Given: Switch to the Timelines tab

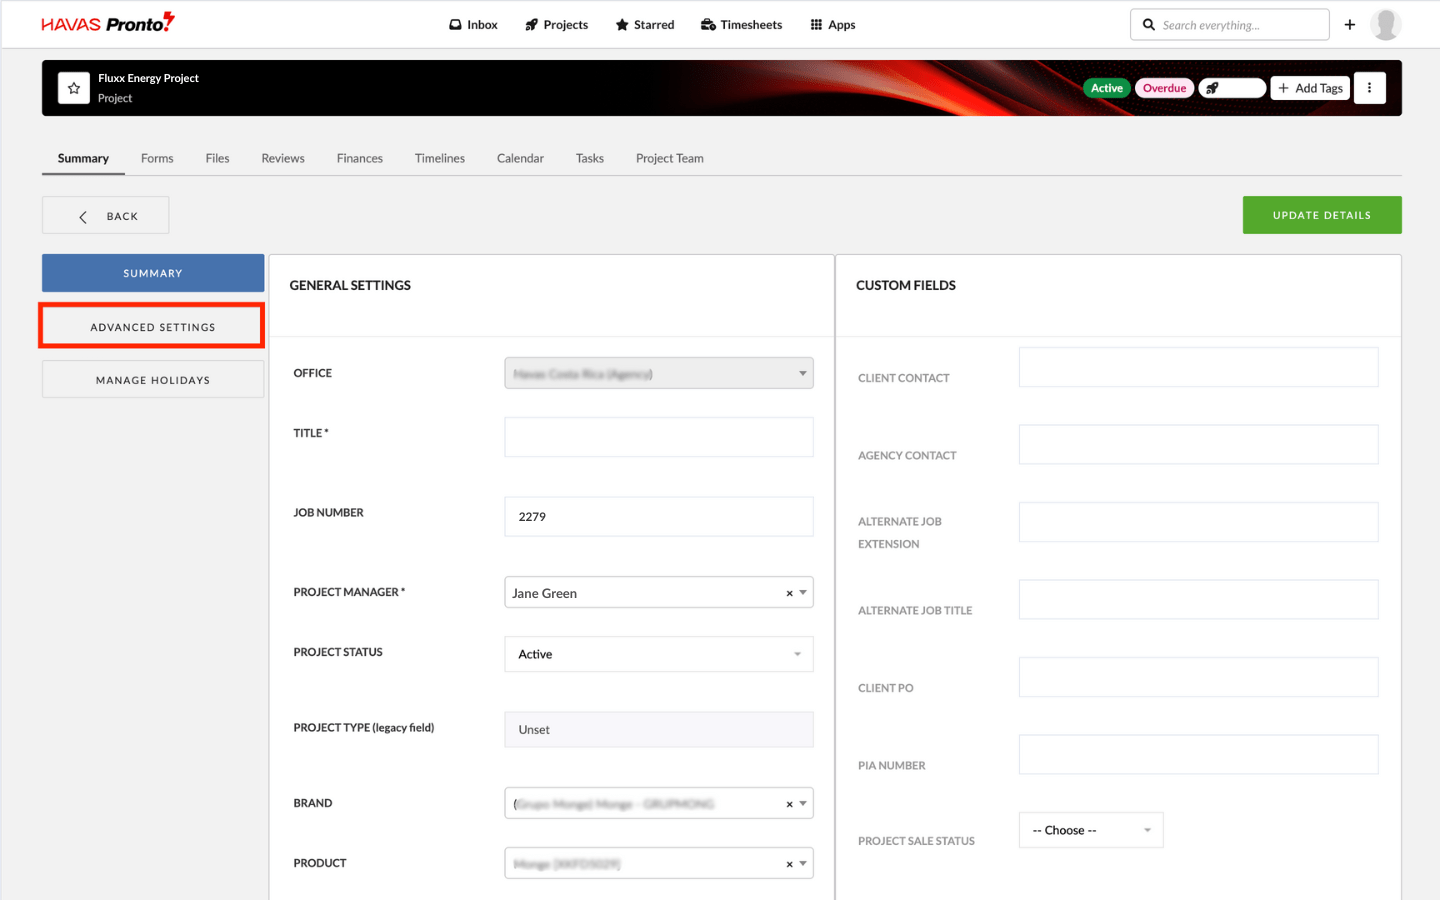Looking at the screenshot, I should click(440, 158).
